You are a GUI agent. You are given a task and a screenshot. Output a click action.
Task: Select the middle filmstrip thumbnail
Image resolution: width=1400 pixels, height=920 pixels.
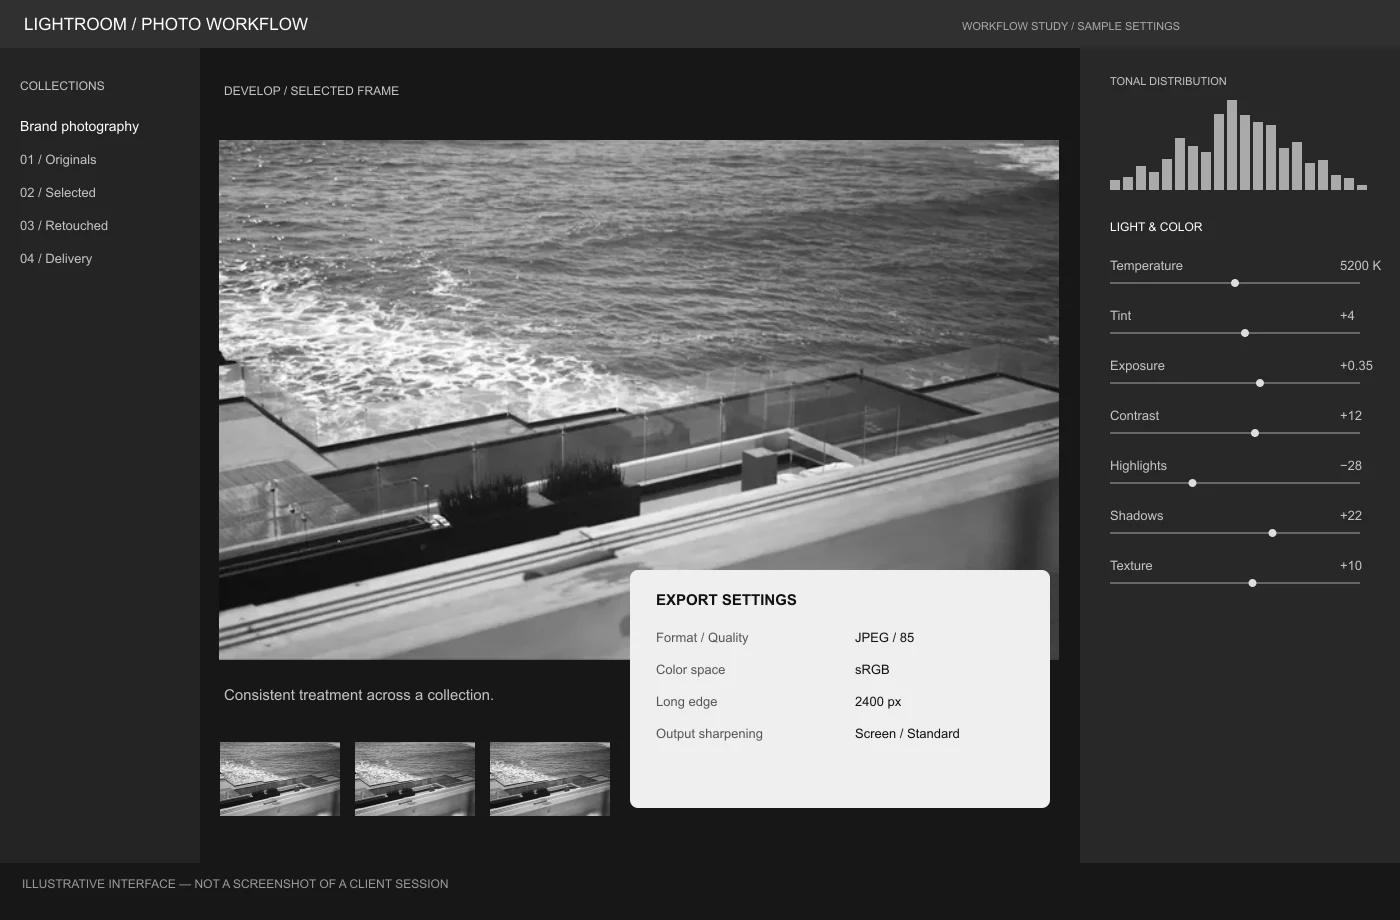point(415,779)
